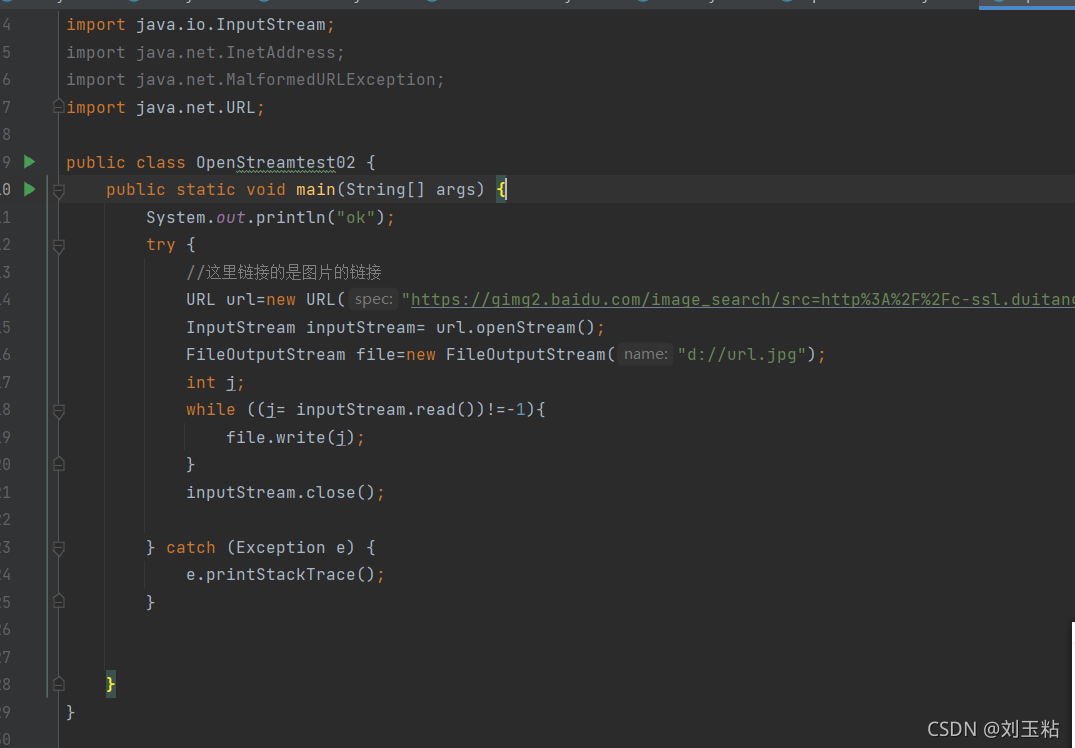Click the 'name:' parameter hint
The height and width of the screenshot is (748, 1075).
[645, 354]
